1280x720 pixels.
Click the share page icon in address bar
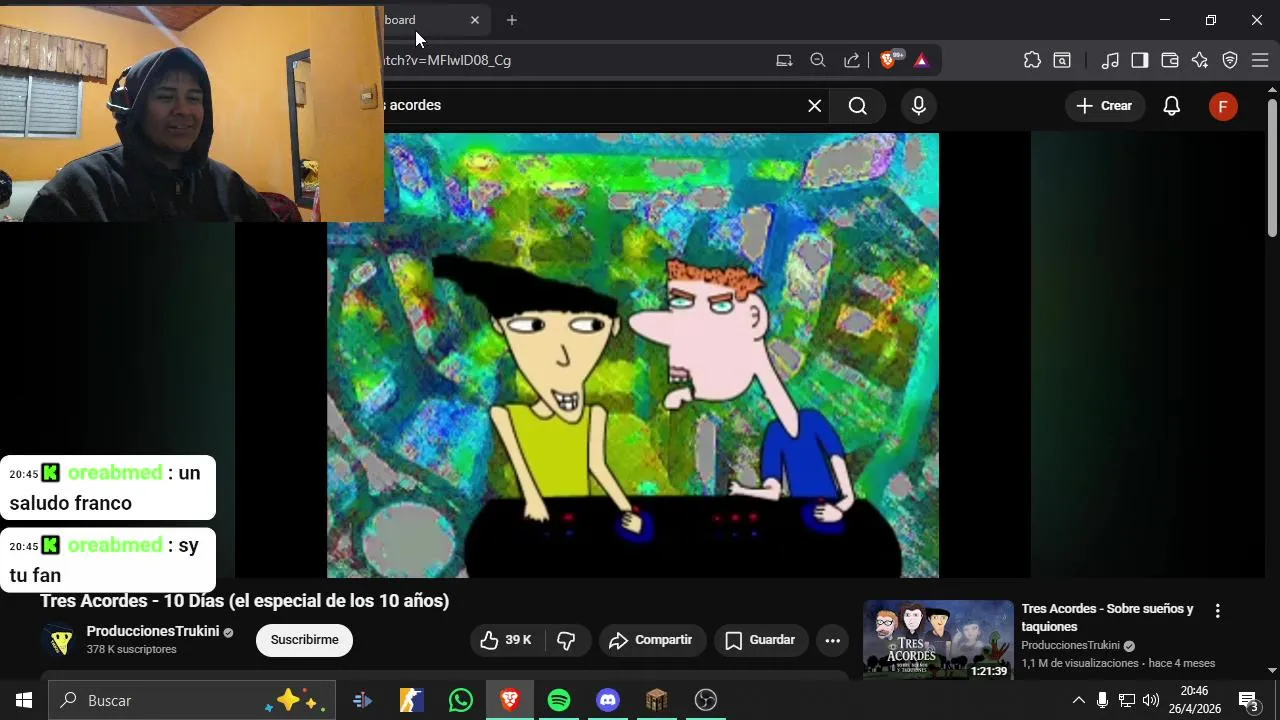click(x=852, y=60)
